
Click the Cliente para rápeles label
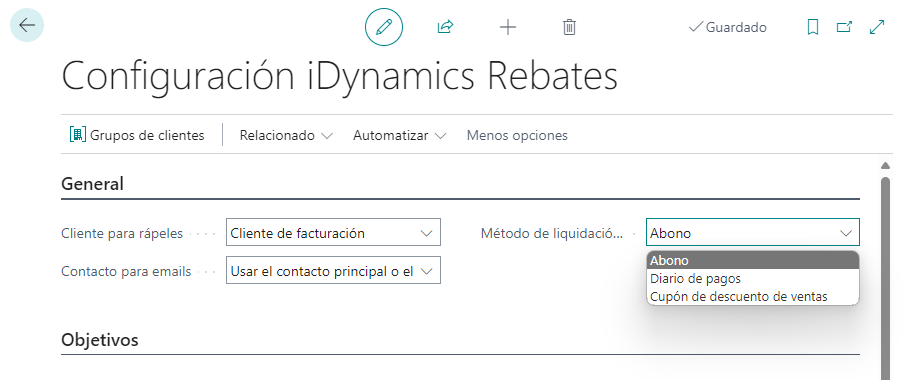[x=122, y=233]
